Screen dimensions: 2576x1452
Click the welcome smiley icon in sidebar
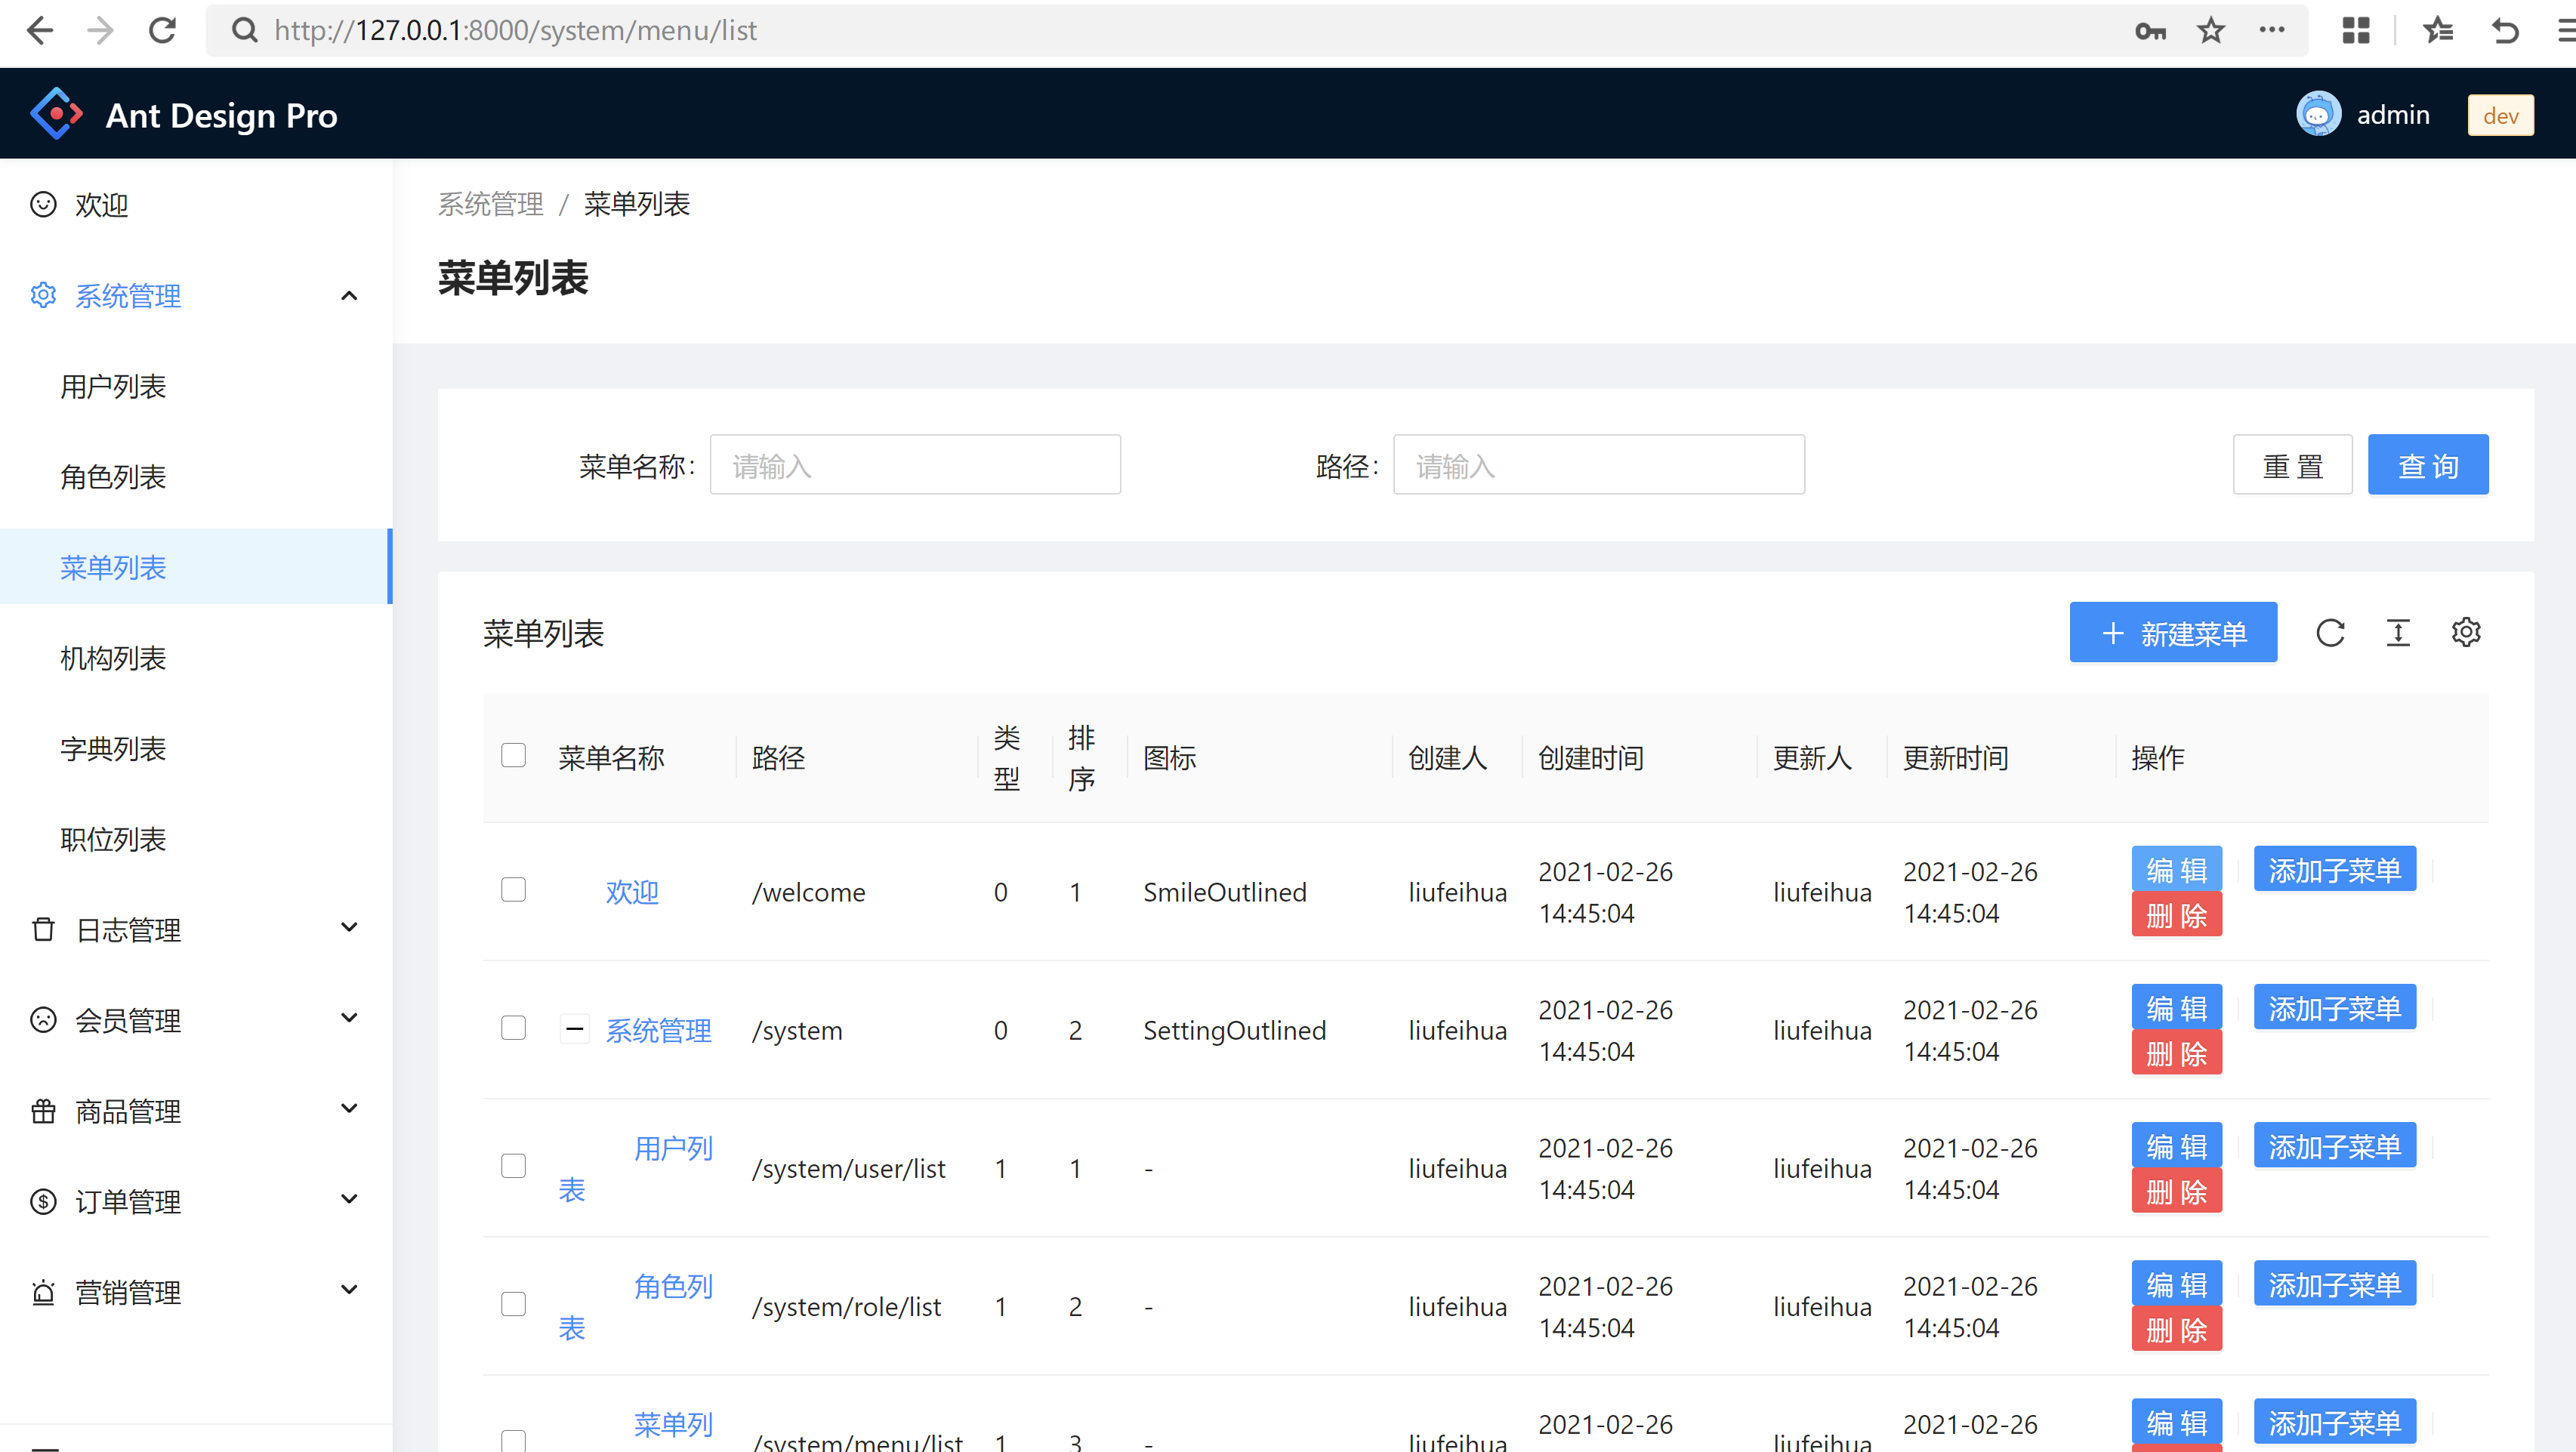pos(43,204)
